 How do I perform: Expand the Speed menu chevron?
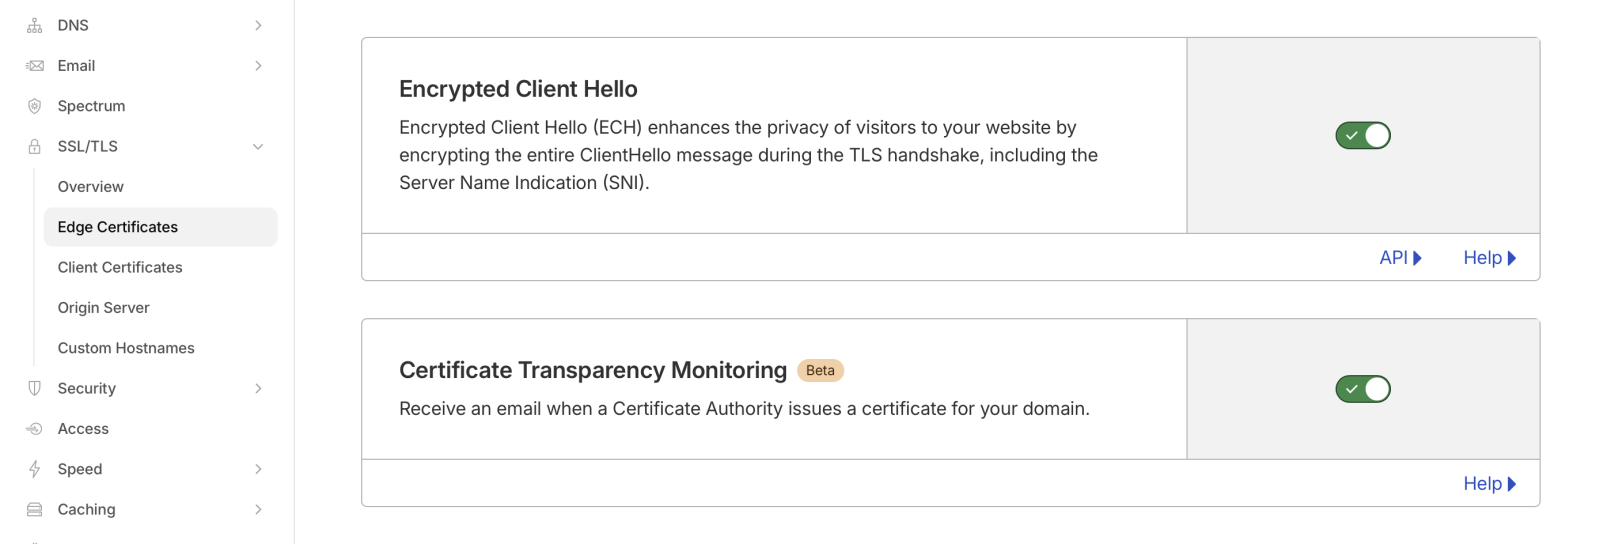coord(258,469)
